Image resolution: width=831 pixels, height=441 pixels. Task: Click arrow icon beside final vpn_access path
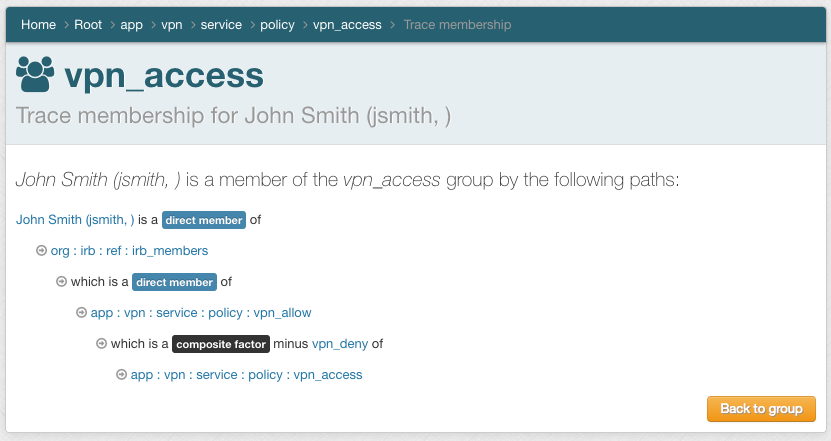click(122, 375)
